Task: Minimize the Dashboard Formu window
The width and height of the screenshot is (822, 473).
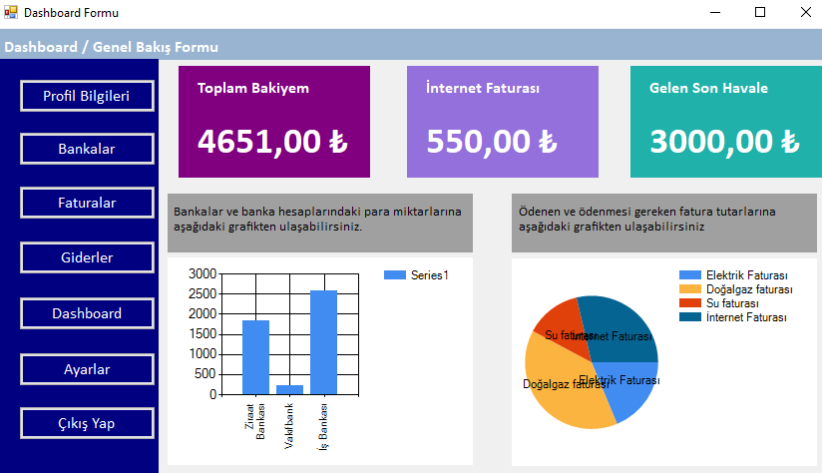Action: tap(715, 12)
